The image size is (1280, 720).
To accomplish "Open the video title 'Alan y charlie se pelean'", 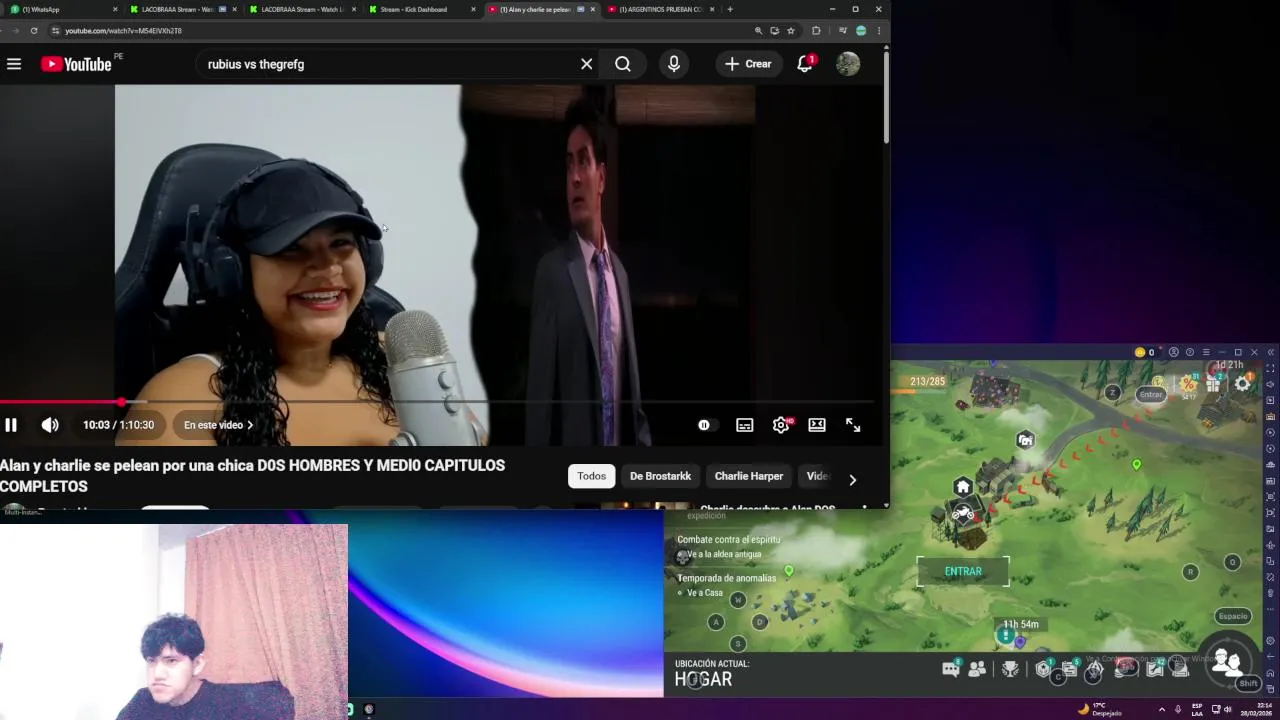I will point(252,476).
